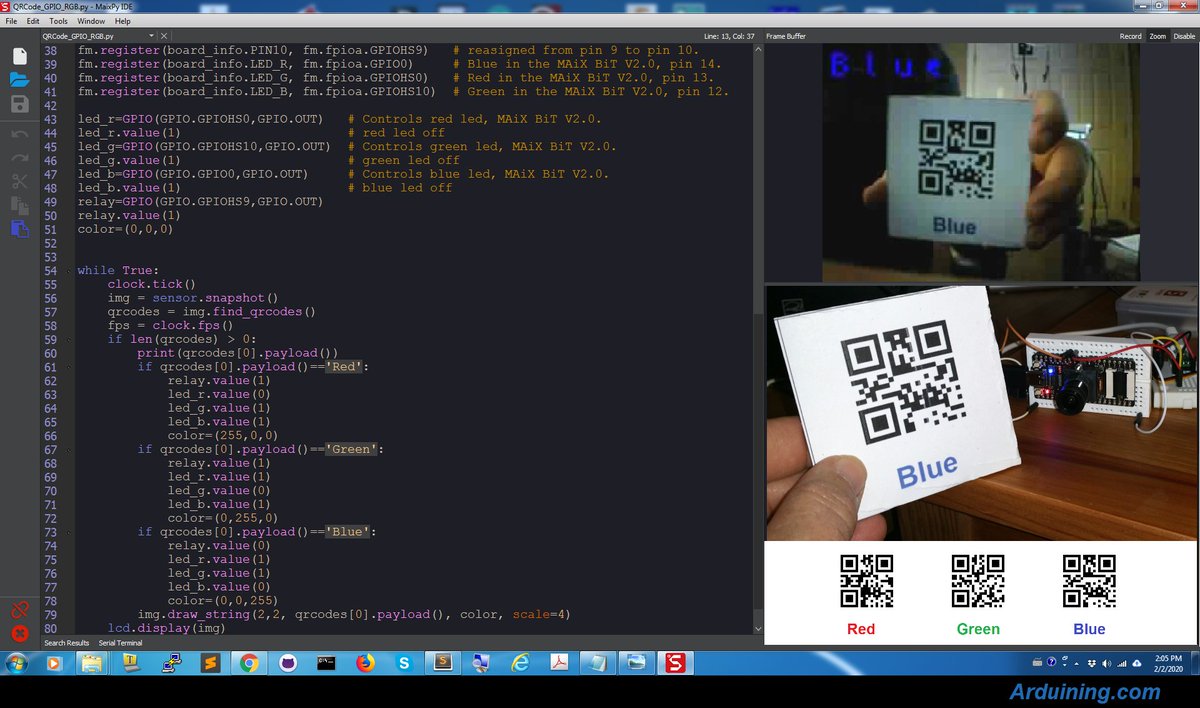This screenshot has width=1200, height=708.
Task: Click the New File icon in sidebar
Action: coord(19,56)
